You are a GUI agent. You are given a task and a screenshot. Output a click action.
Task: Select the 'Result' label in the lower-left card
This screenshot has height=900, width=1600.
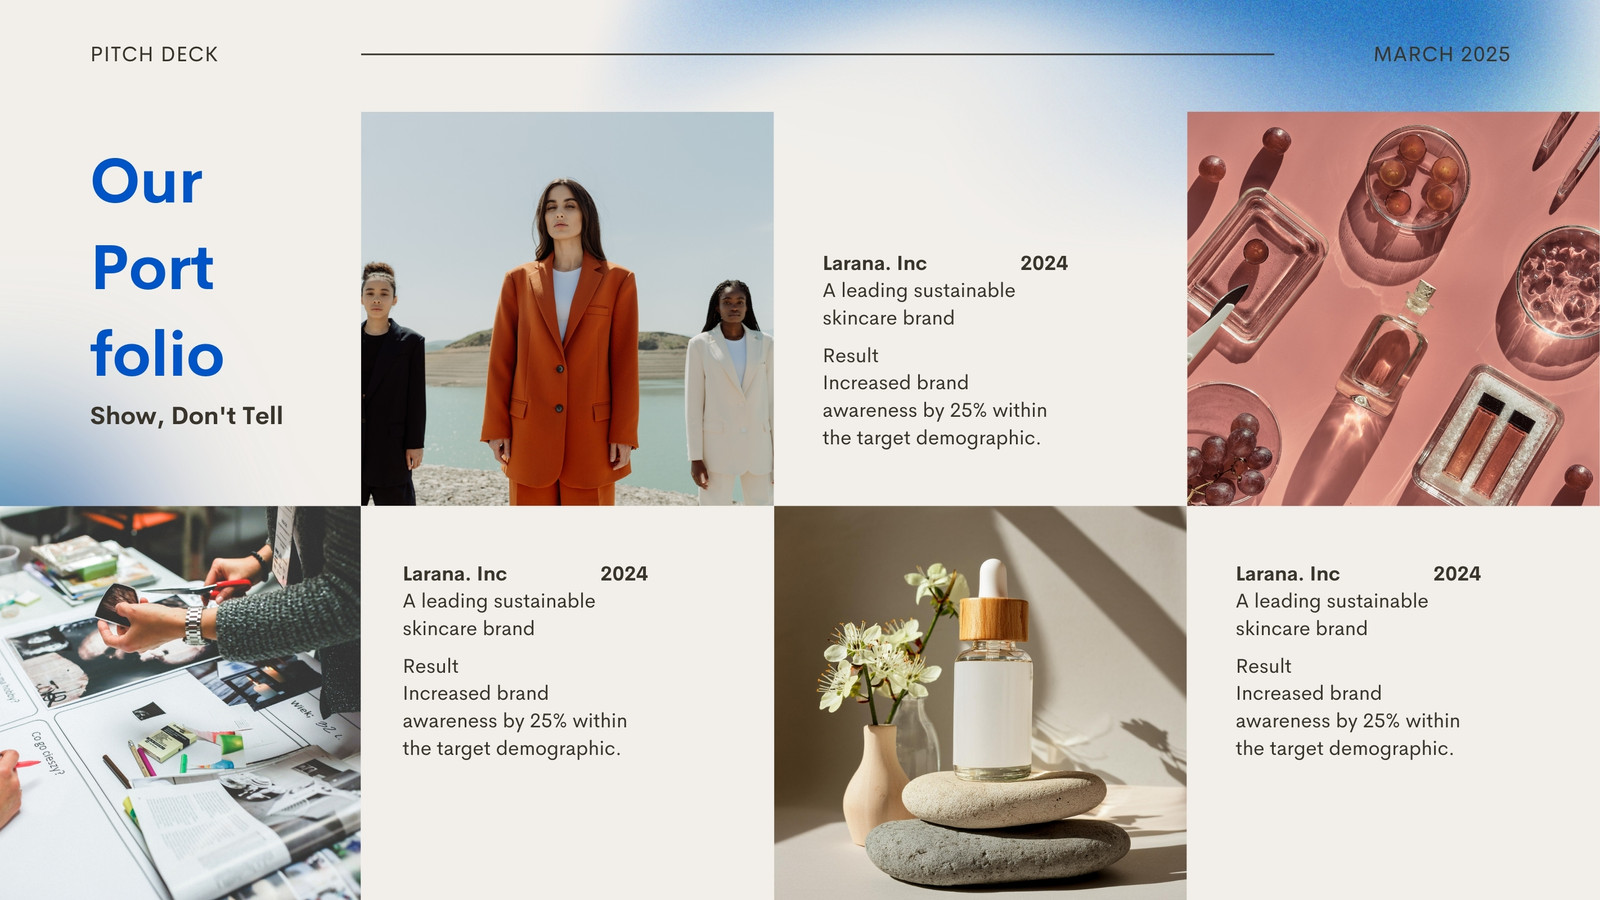(431, 666)
